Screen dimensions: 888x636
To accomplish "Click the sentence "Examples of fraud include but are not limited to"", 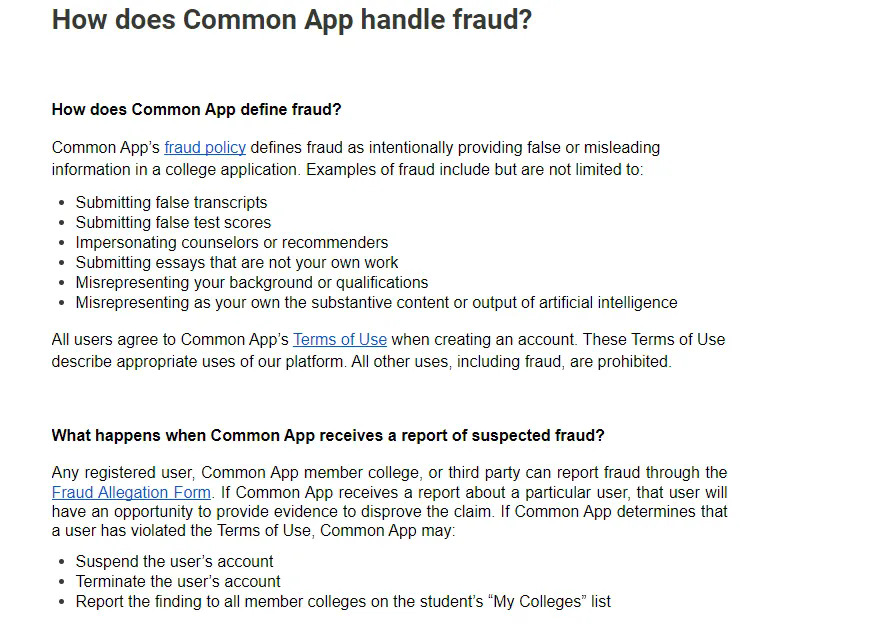I will (474, 170).
